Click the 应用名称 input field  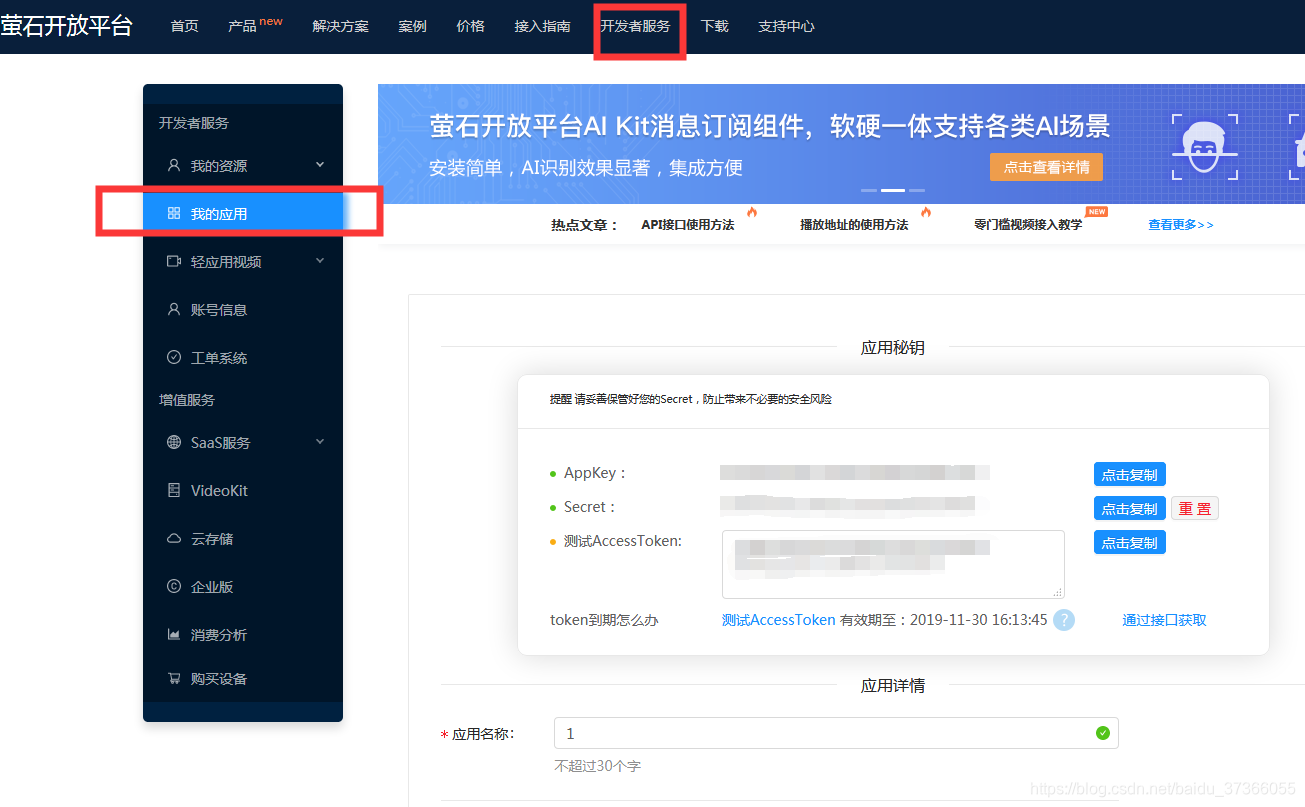click(836, 733)
